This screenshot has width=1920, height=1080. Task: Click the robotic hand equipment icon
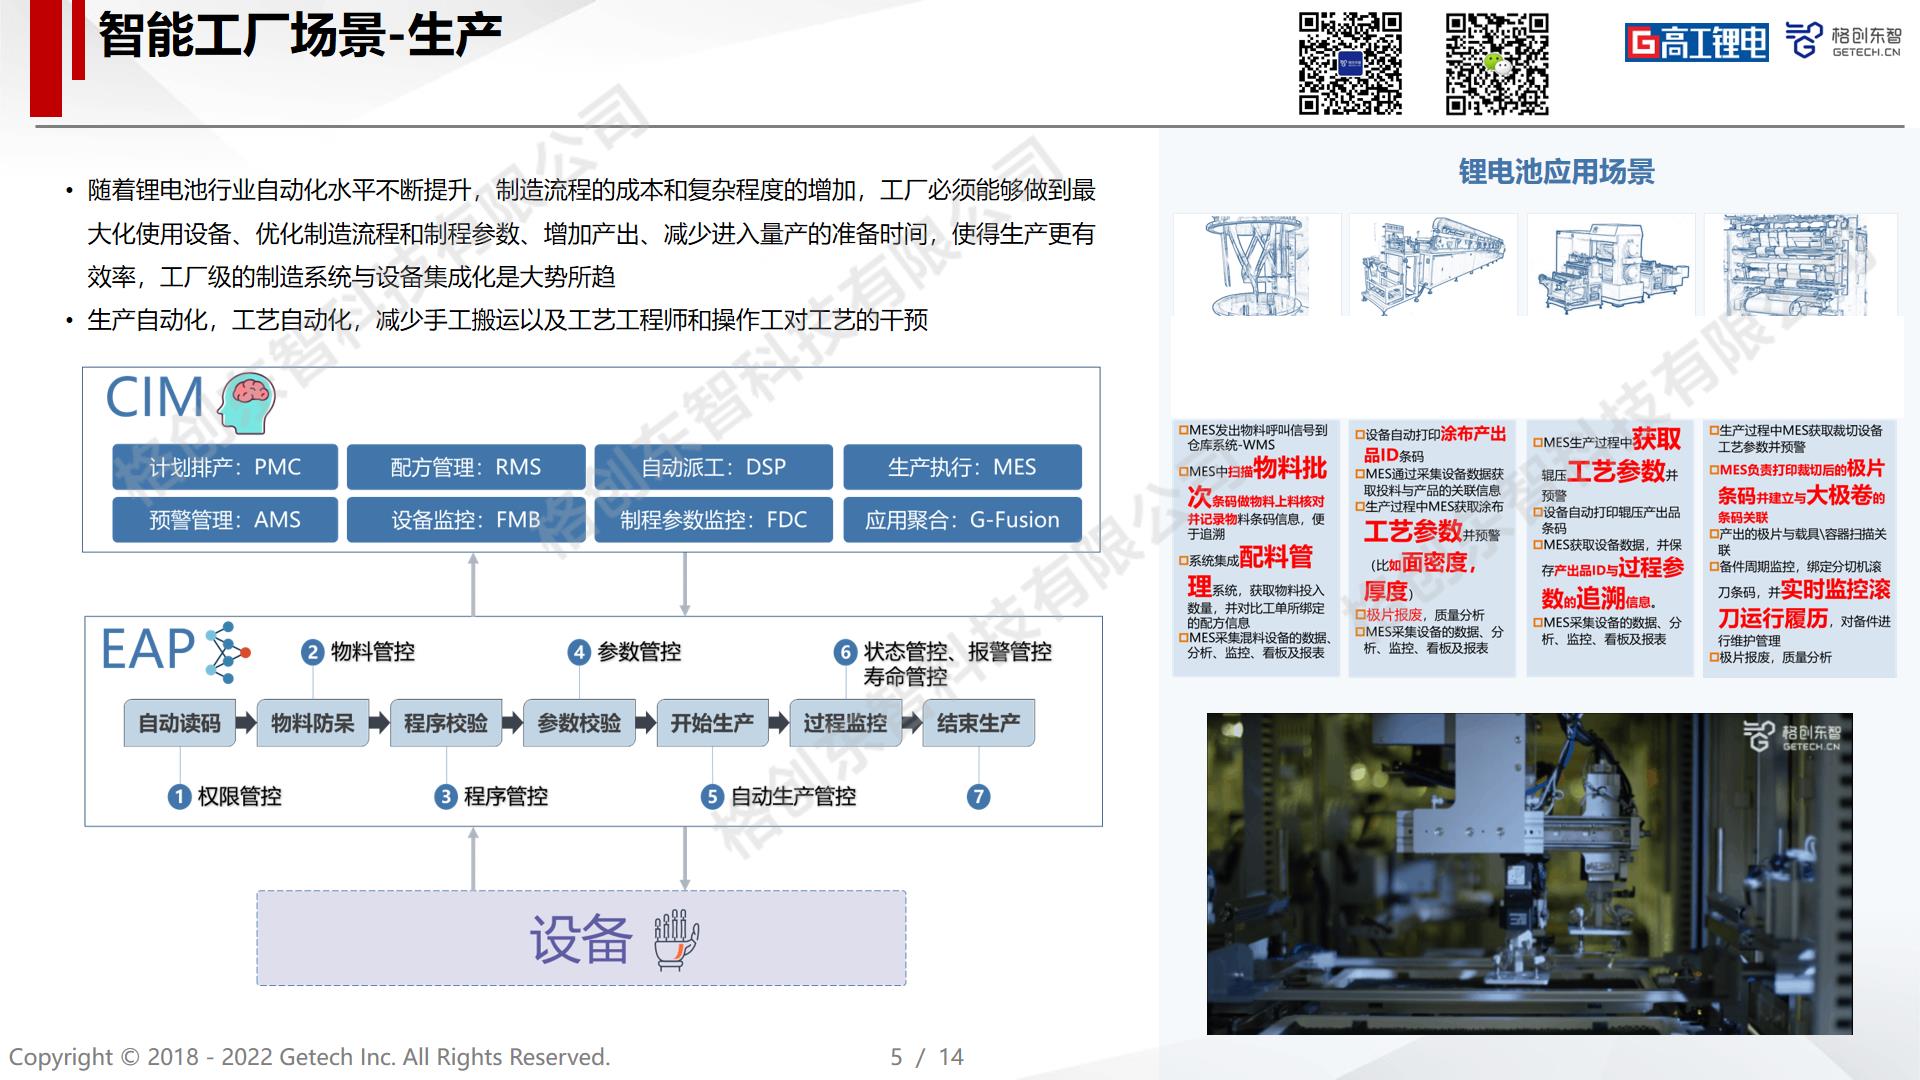tap(676, 939)
